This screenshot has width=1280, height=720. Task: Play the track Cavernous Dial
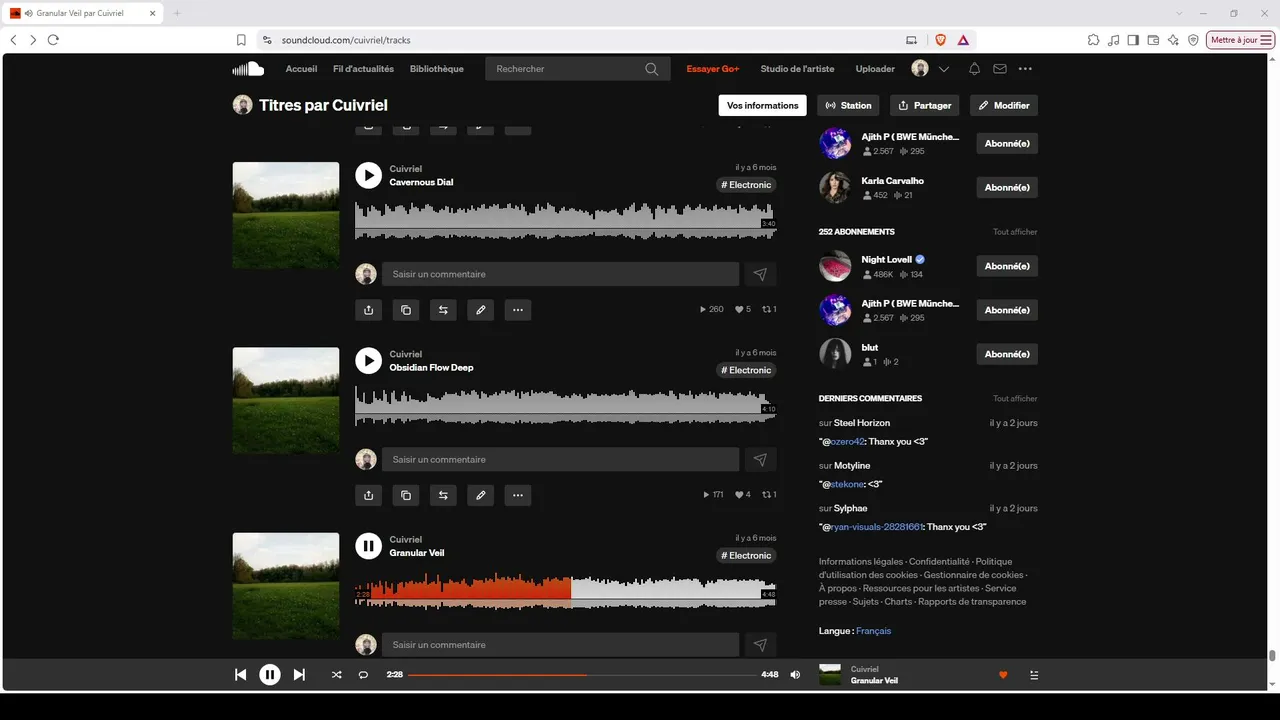[x=368, y=175]
